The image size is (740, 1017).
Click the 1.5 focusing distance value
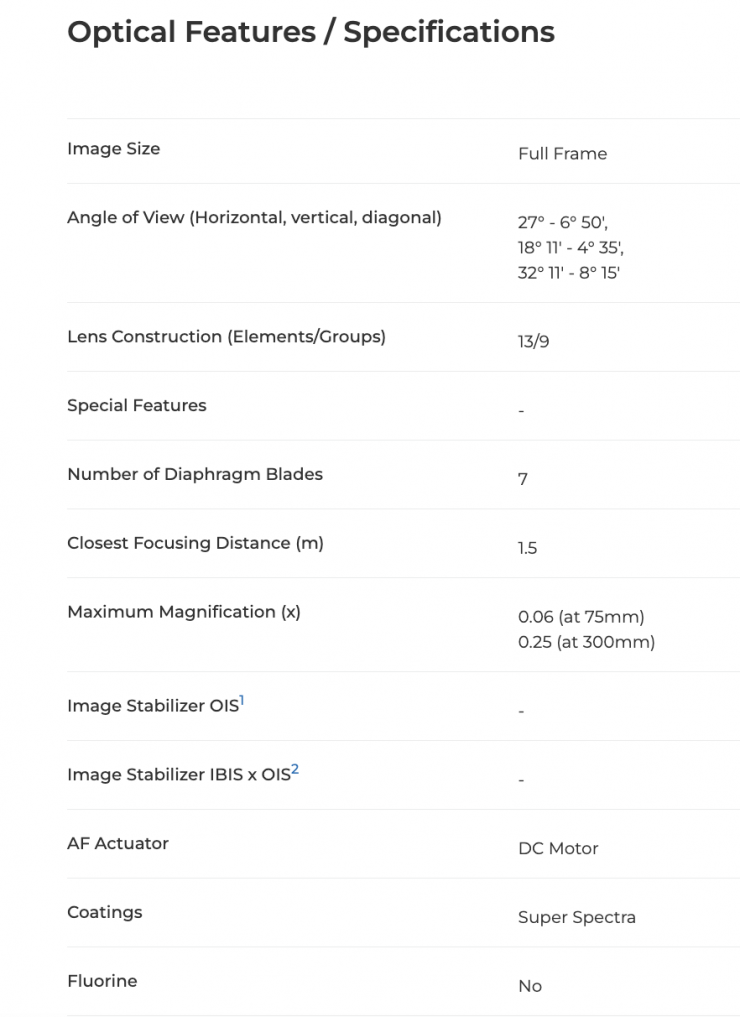(527, 549)
